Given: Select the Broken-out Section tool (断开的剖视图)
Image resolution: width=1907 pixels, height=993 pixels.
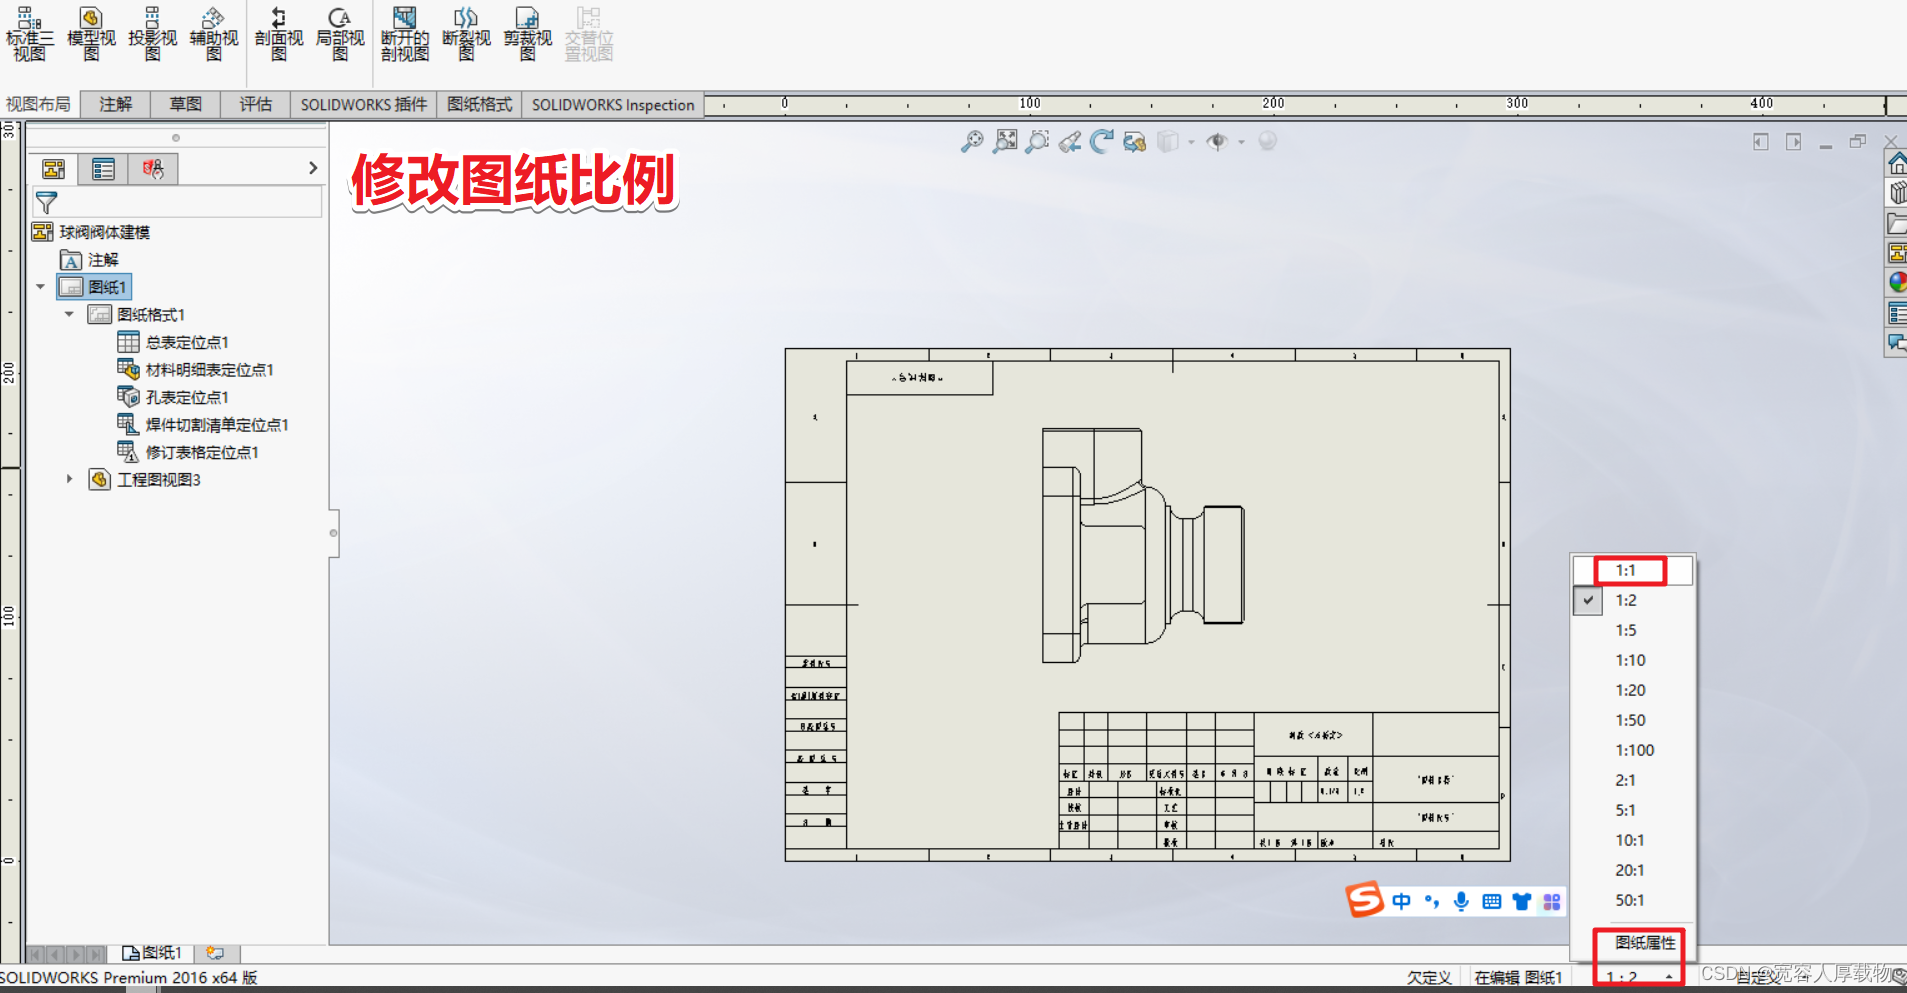Looking at the screenshot, I should coord(405,33).
